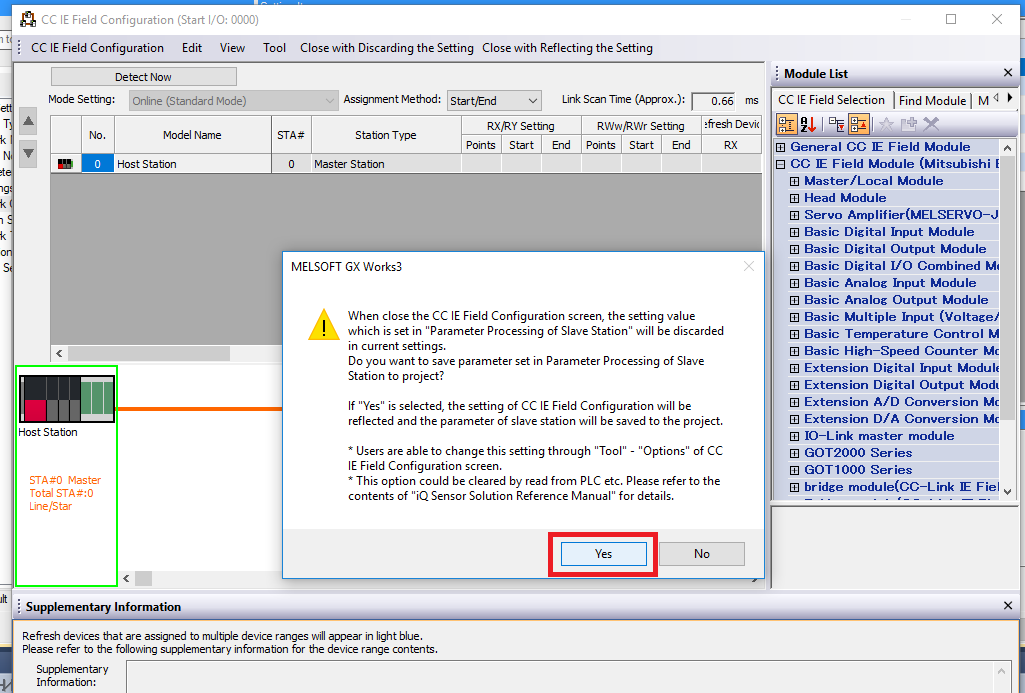Screen dimensions: 1025x693
Task: Click Yes to save slave station parameters
Action: point(603,554)
